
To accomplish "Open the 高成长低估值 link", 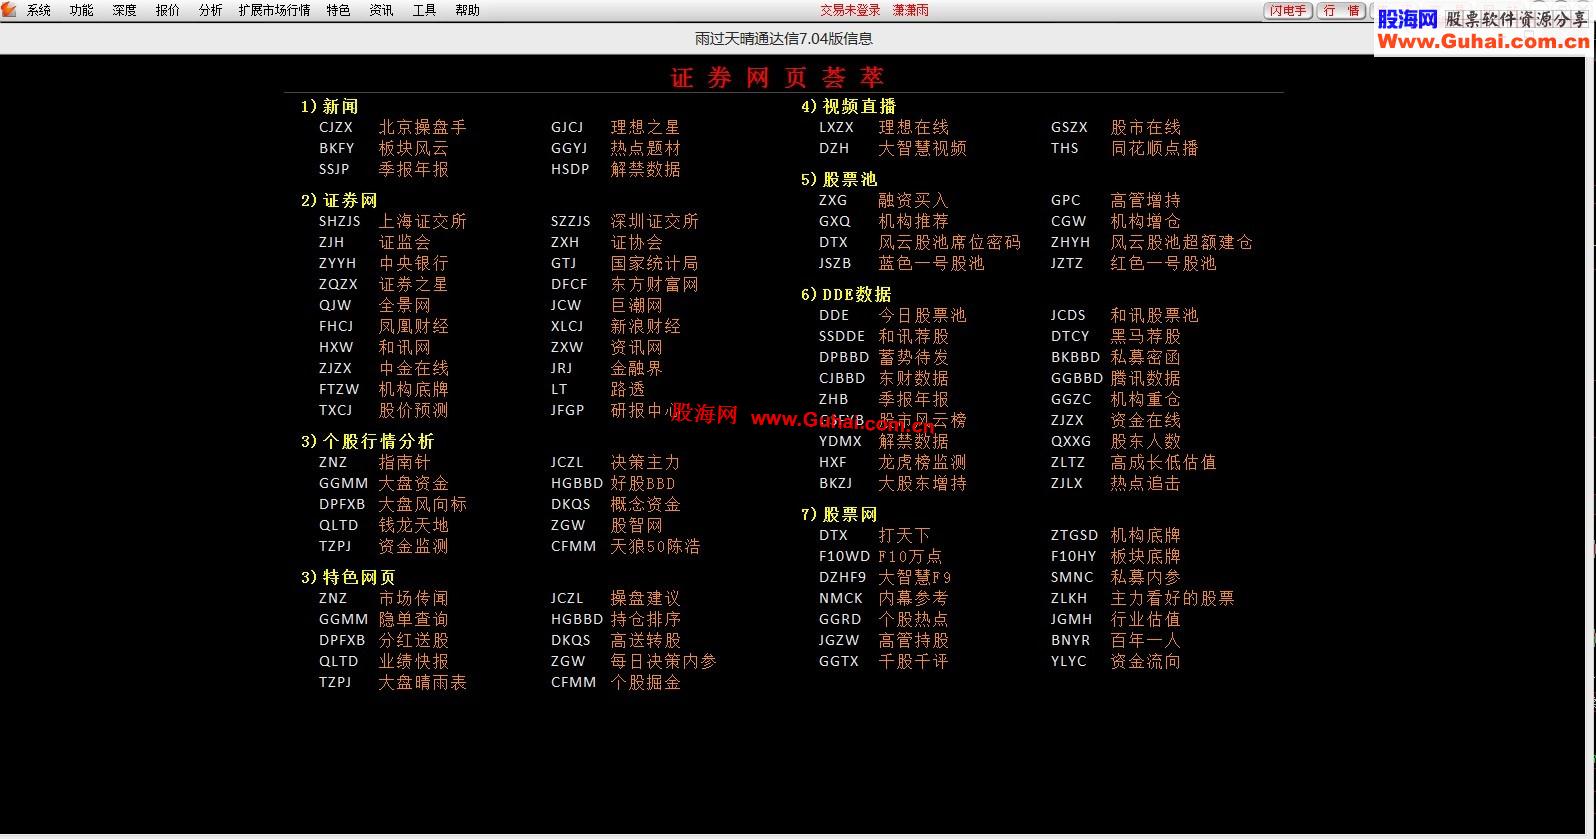I will click(1164, 462).
